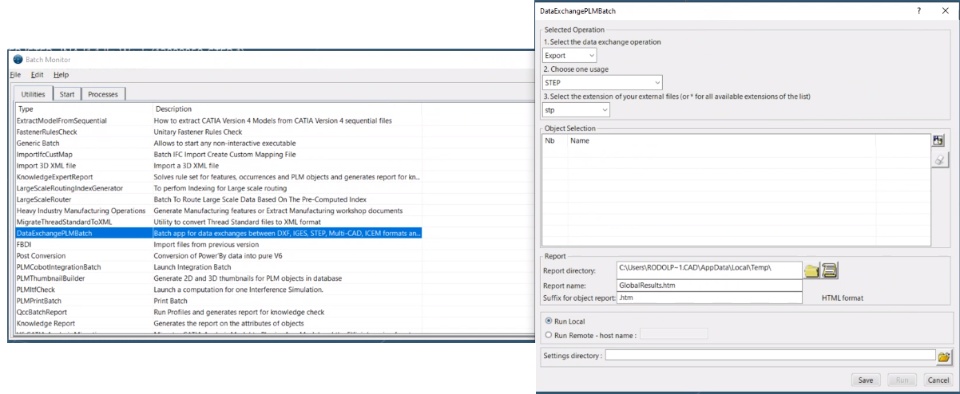Click the Run Remote host name field
The height and width of the screenshot is (394, 960).
(x=673, y=334)
